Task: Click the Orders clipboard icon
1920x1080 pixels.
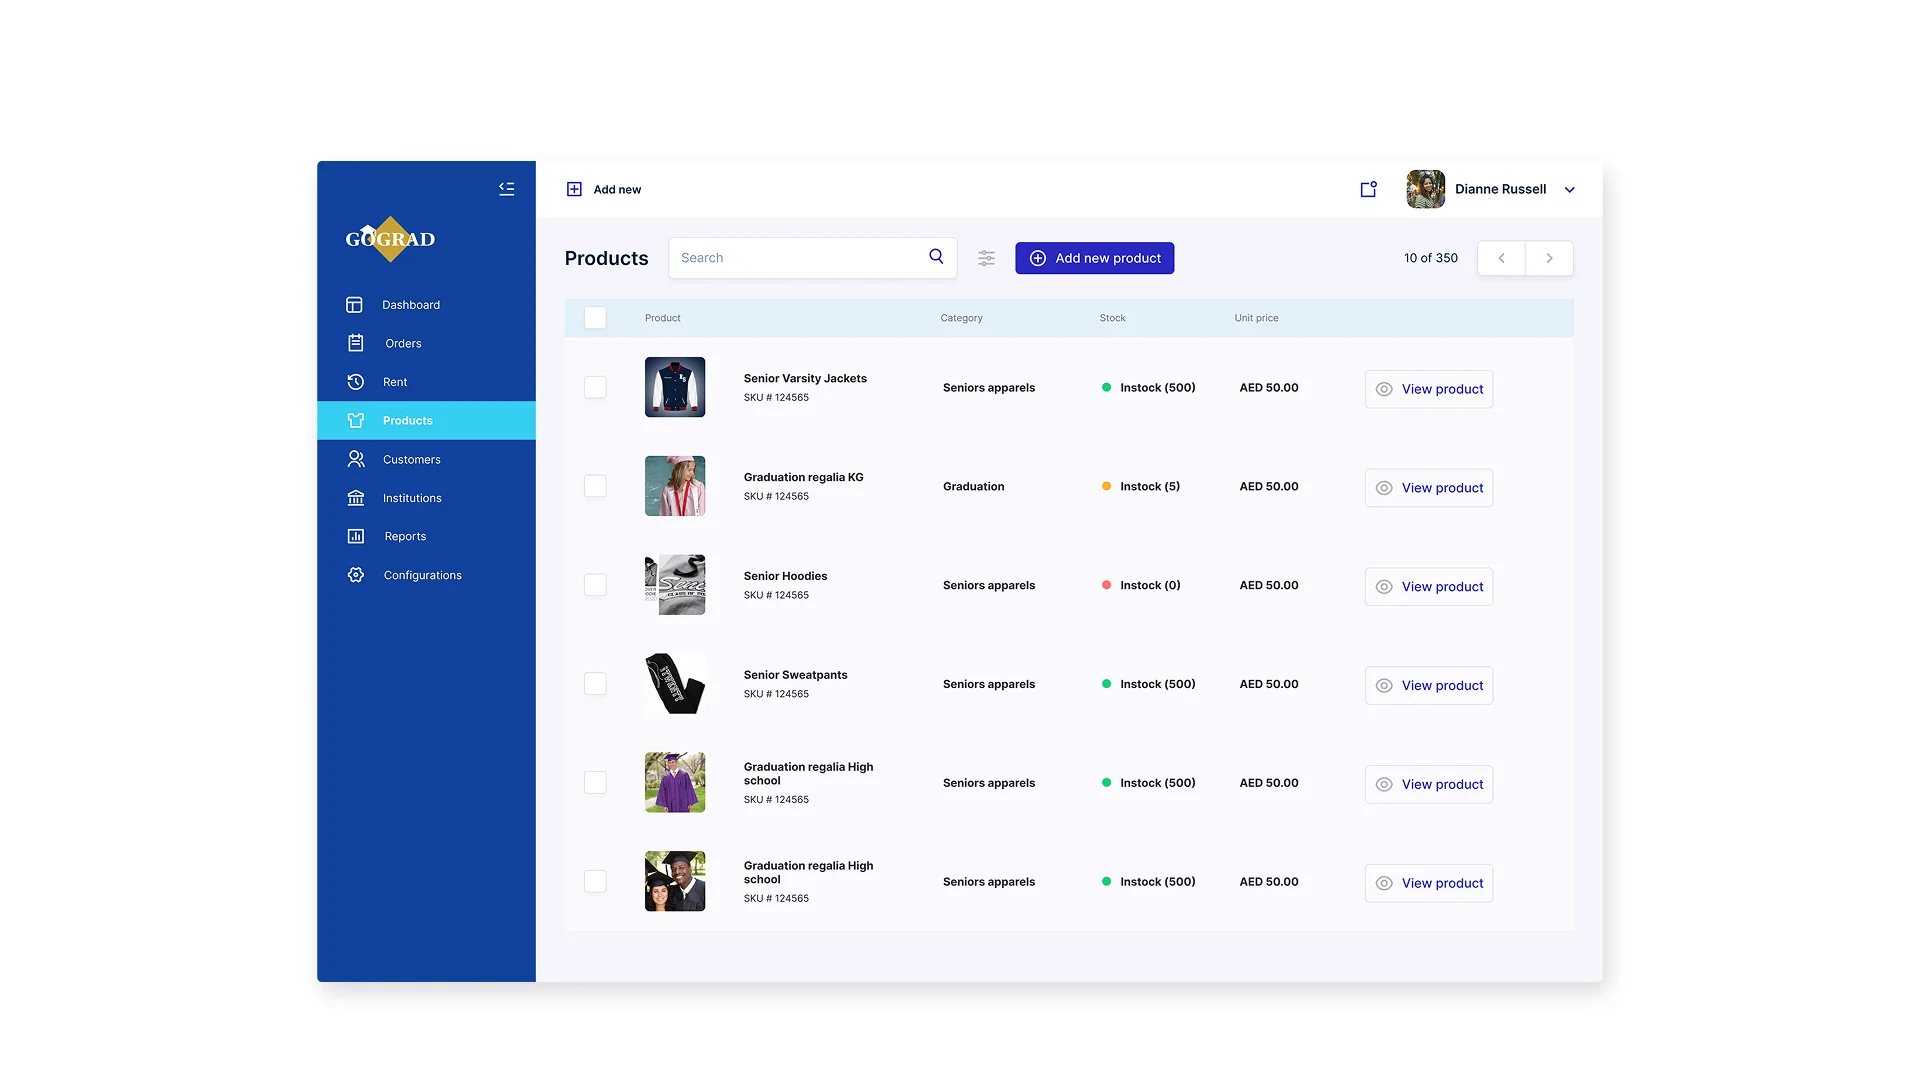Action: [355, 343]
